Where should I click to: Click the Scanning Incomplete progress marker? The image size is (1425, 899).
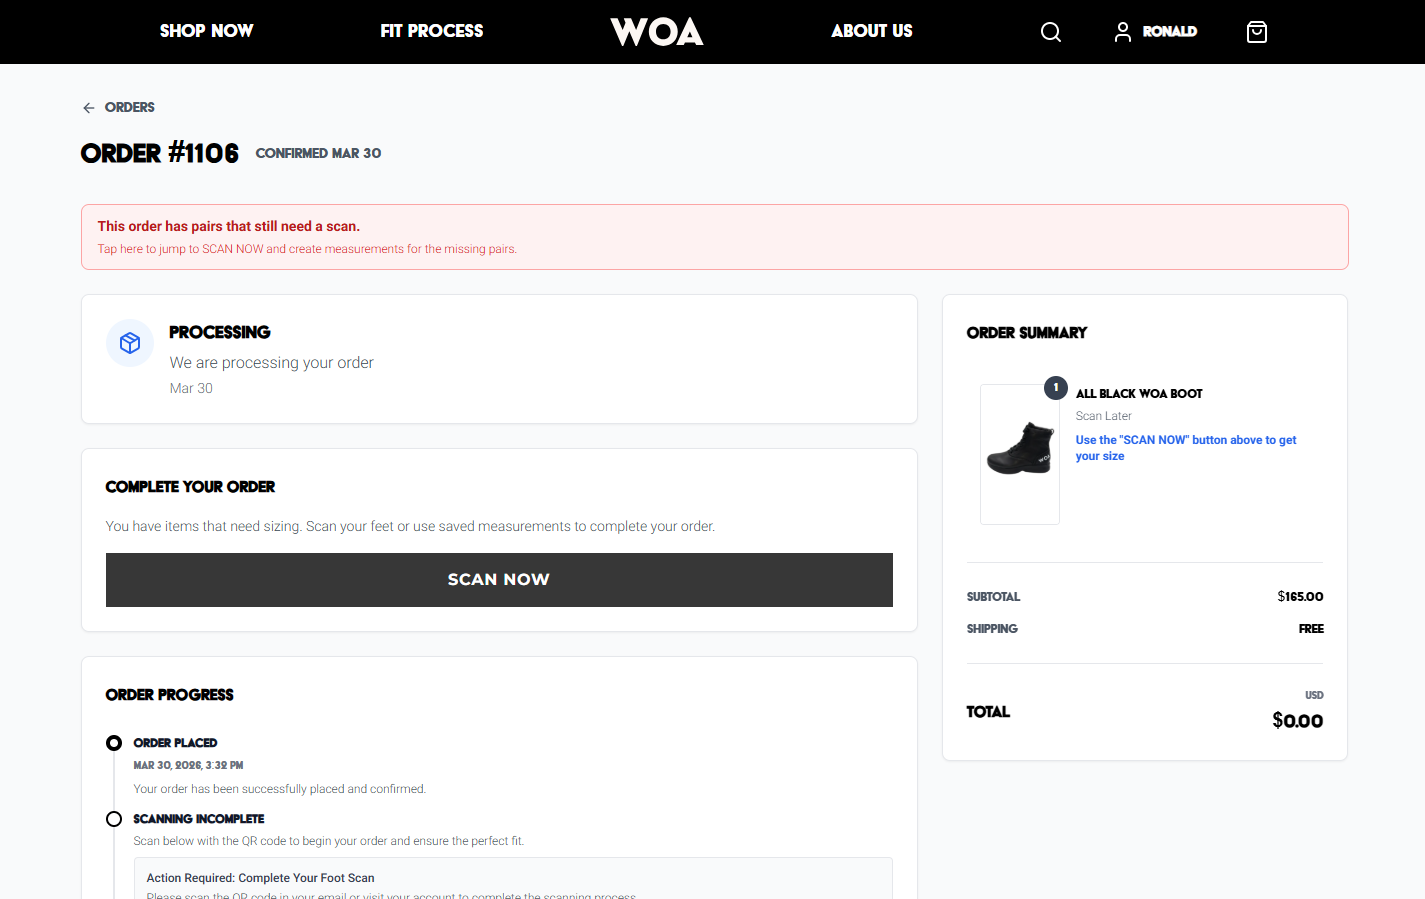pos(114,819)
